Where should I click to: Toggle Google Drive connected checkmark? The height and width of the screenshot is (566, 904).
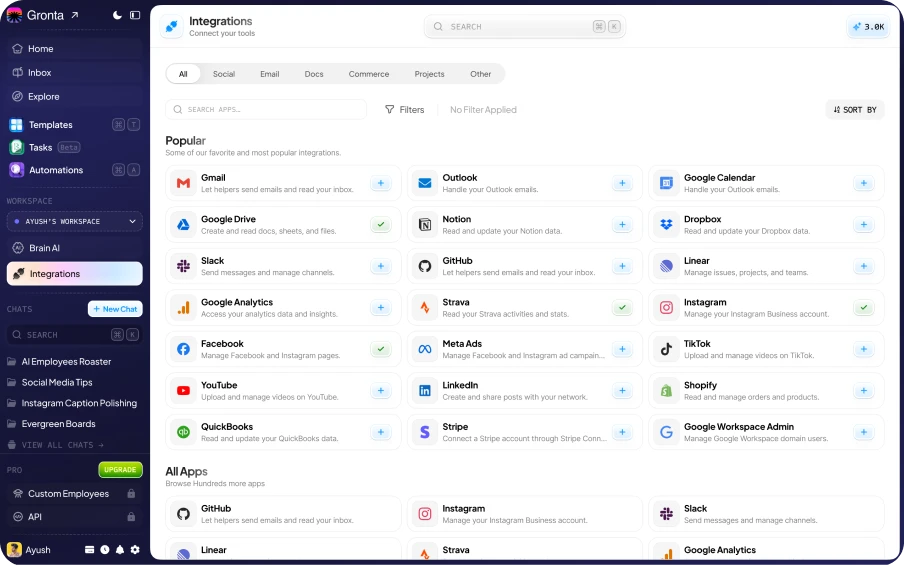coord(381,225)
